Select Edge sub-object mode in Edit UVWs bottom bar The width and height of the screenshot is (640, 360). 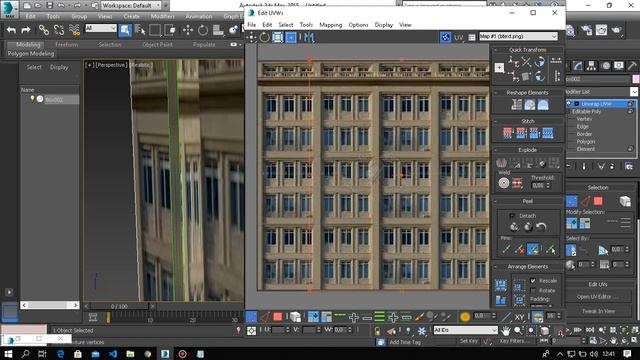[264, 317]
